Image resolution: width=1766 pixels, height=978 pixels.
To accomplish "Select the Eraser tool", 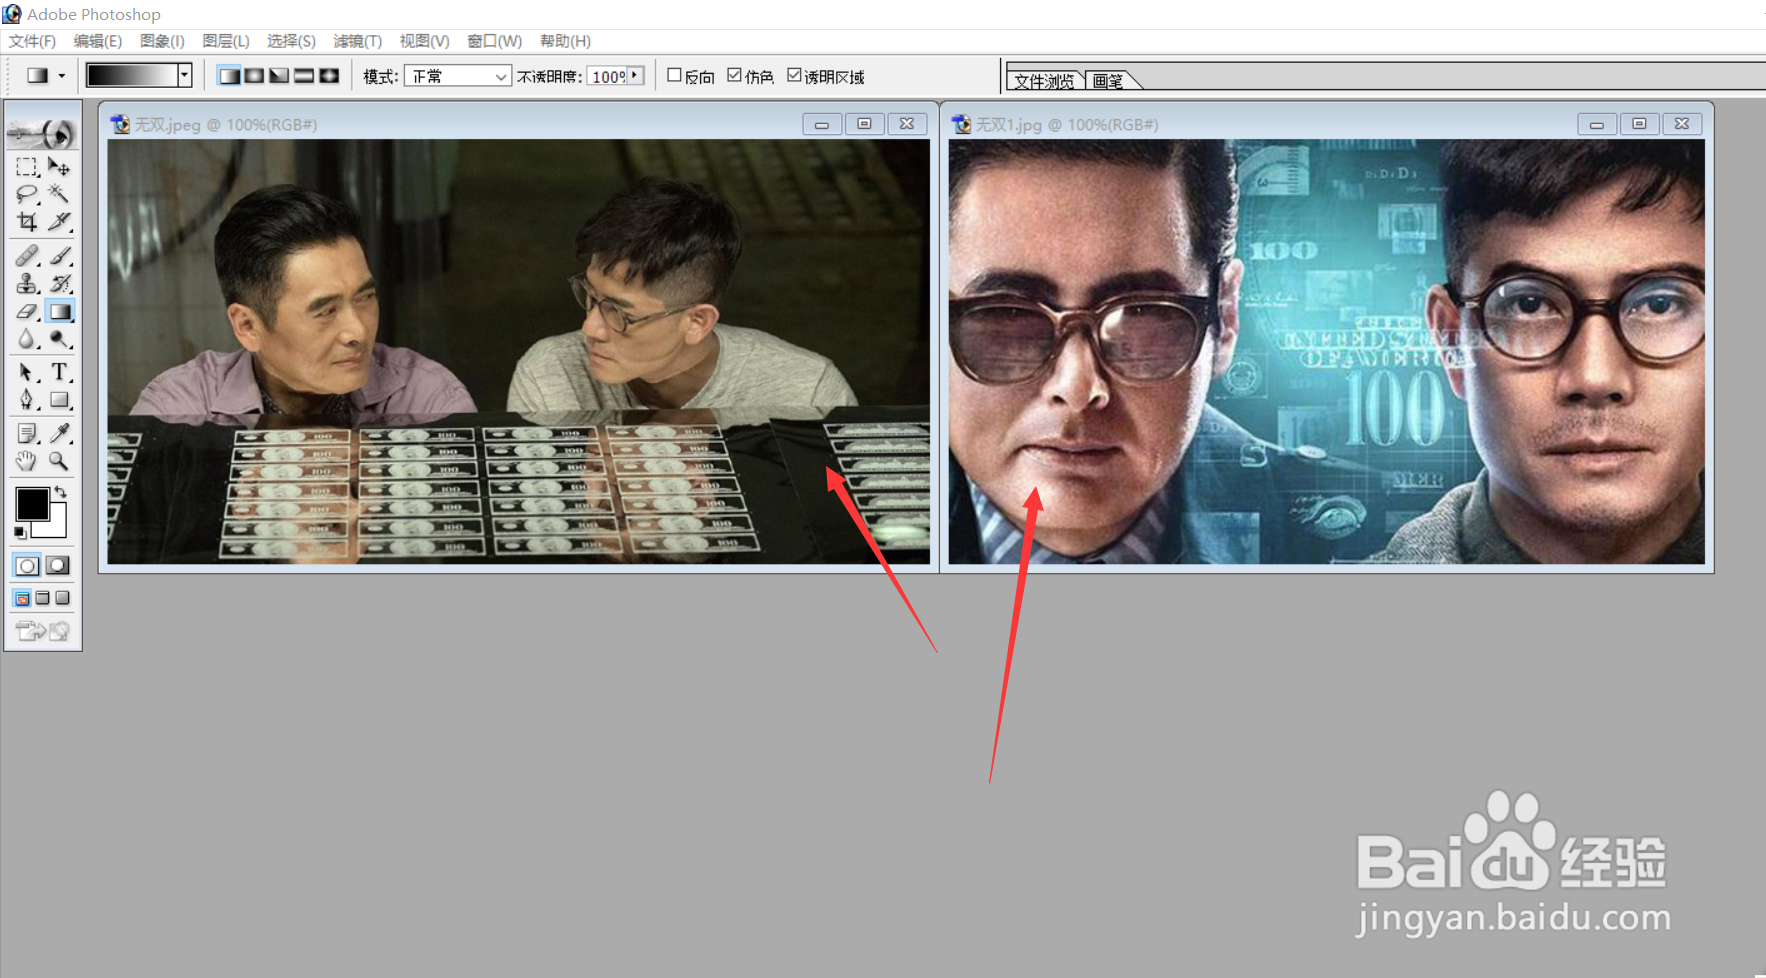I will click(x=27, y=312).
